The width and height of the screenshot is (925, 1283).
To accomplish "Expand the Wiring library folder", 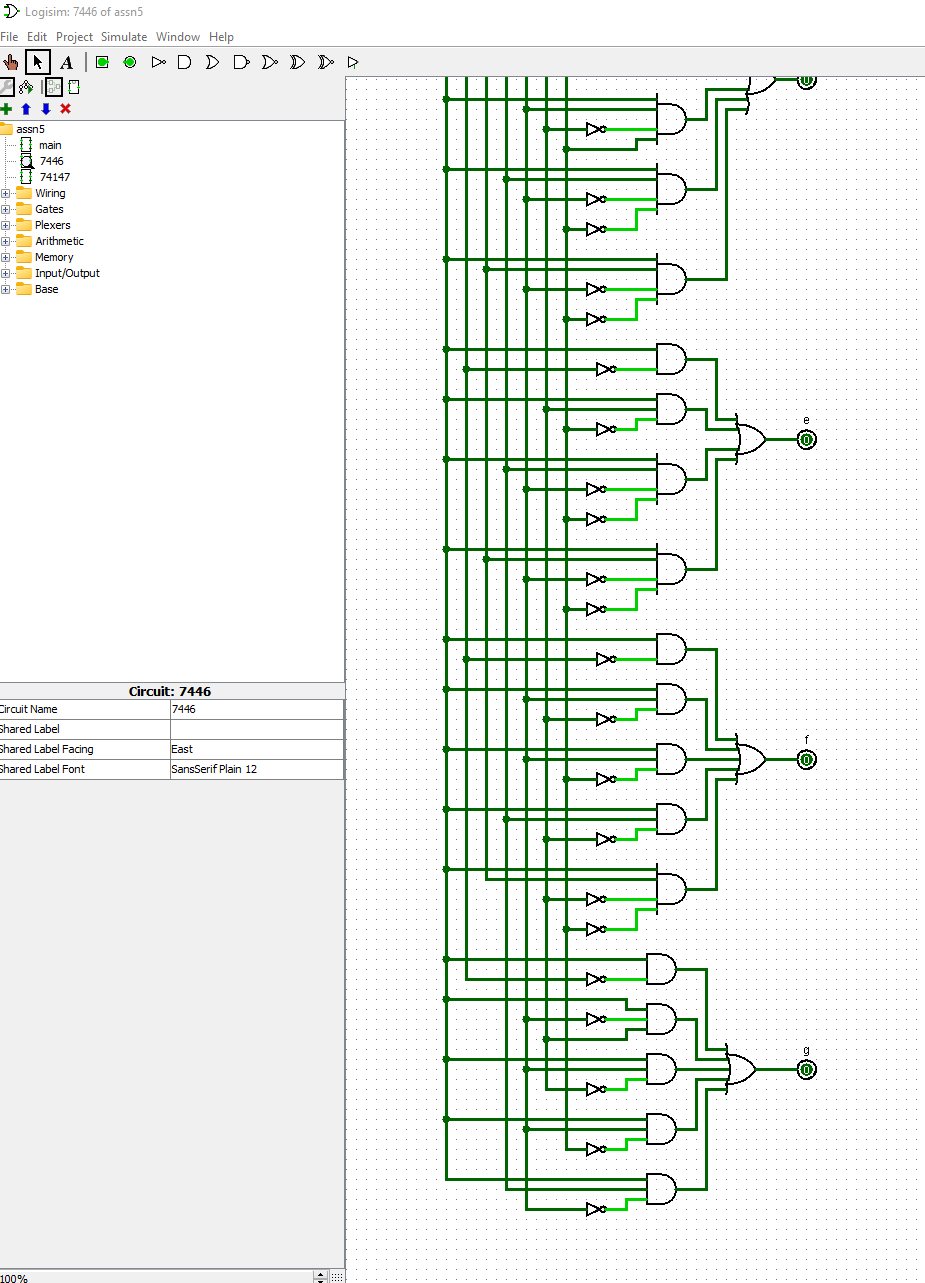I will (x=5, y=193).
